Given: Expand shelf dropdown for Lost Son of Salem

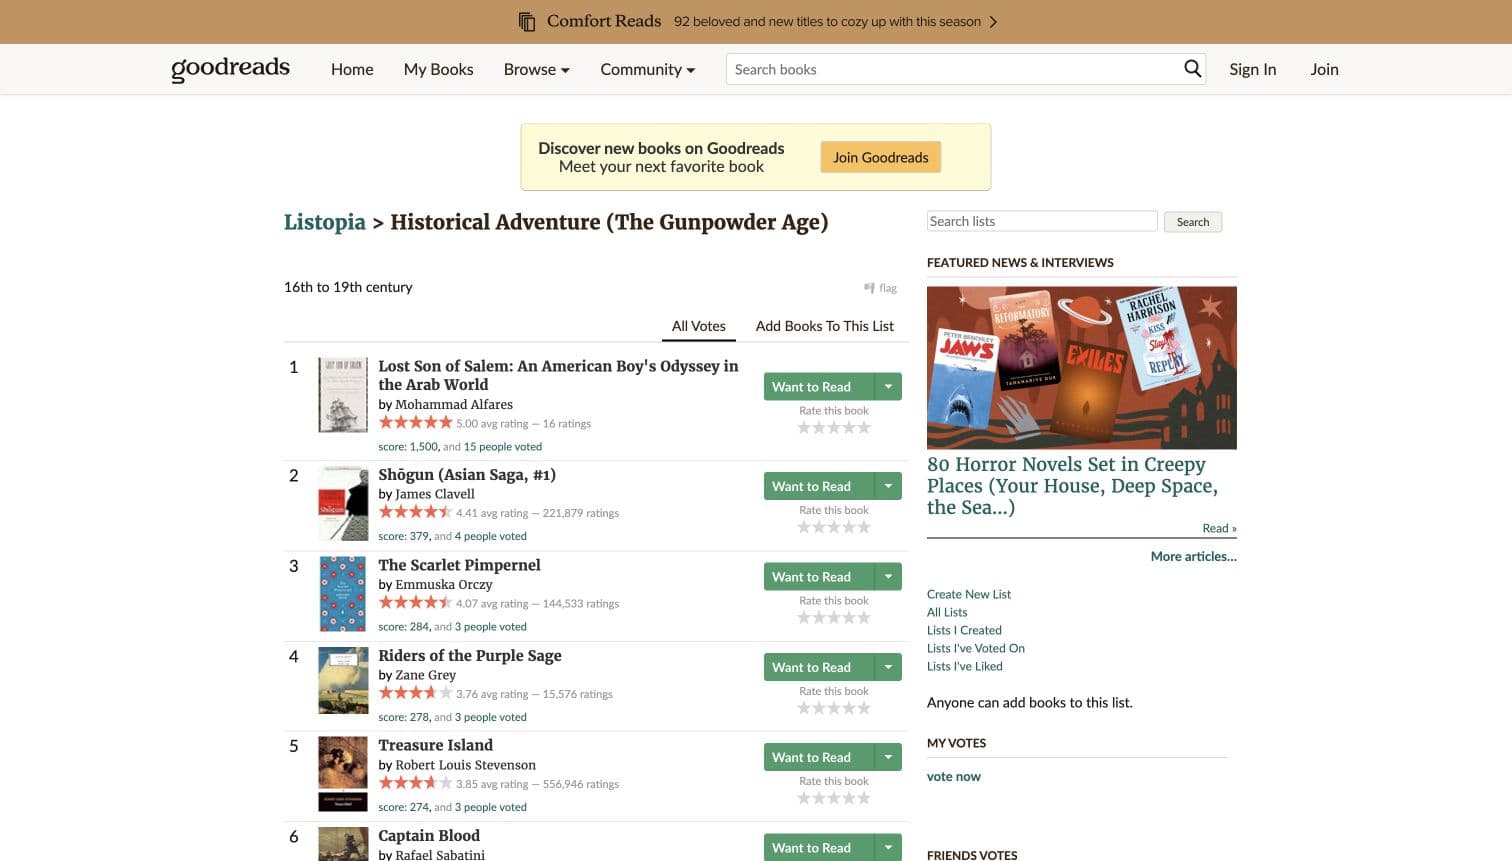Looking at the screenshot, I should [x=888, y=387].
